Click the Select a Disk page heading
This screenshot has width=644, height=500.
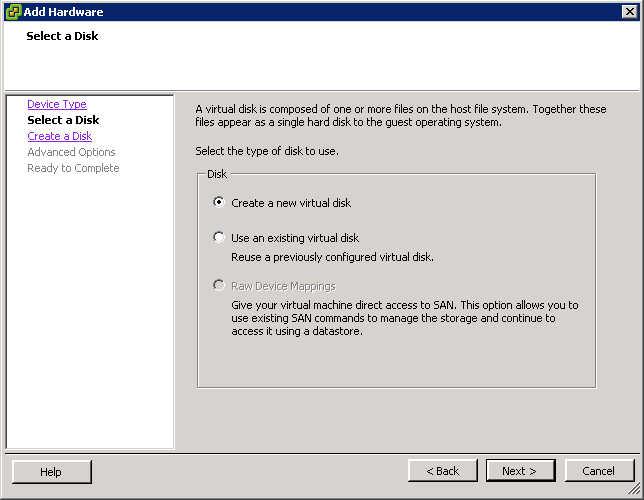[x=62, y=36]
